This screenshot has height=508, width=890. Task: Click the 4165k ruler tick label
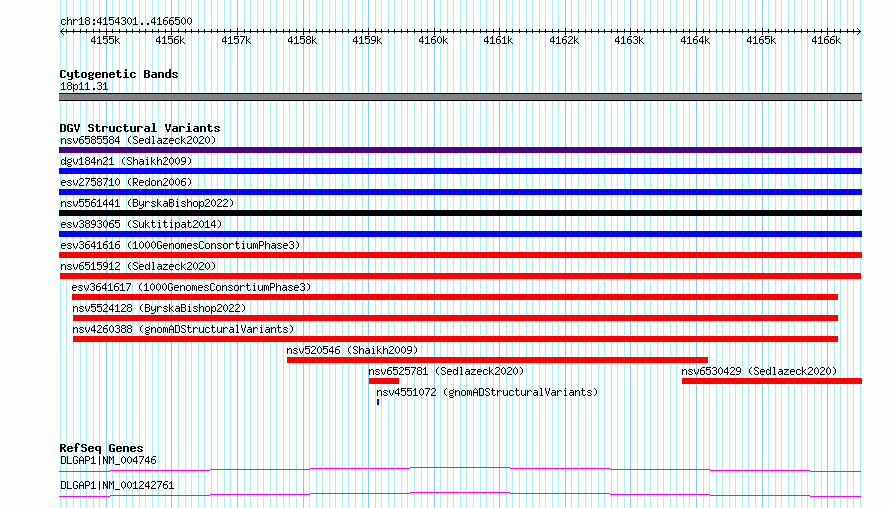pos(761,40)
